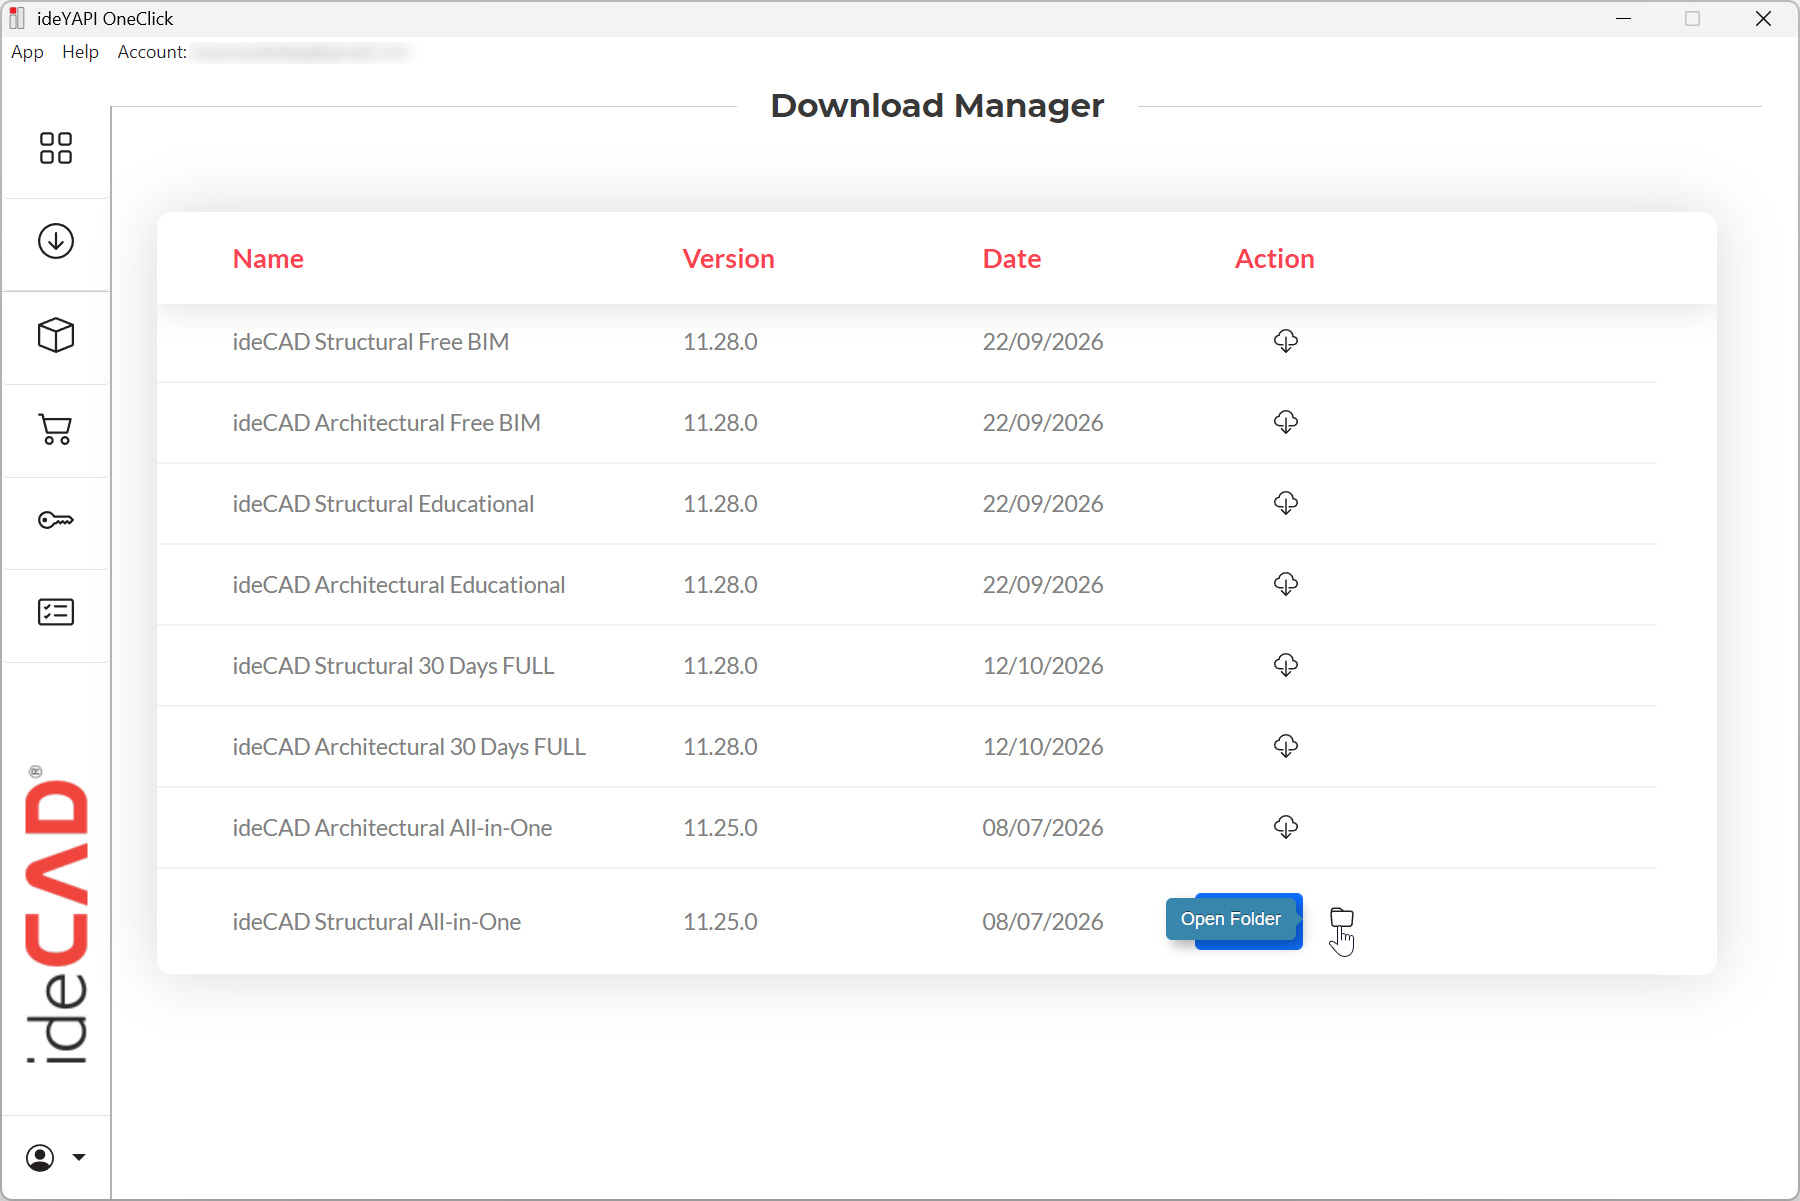
Task: Open the license key sidebar icon
Action: [56, 520]
